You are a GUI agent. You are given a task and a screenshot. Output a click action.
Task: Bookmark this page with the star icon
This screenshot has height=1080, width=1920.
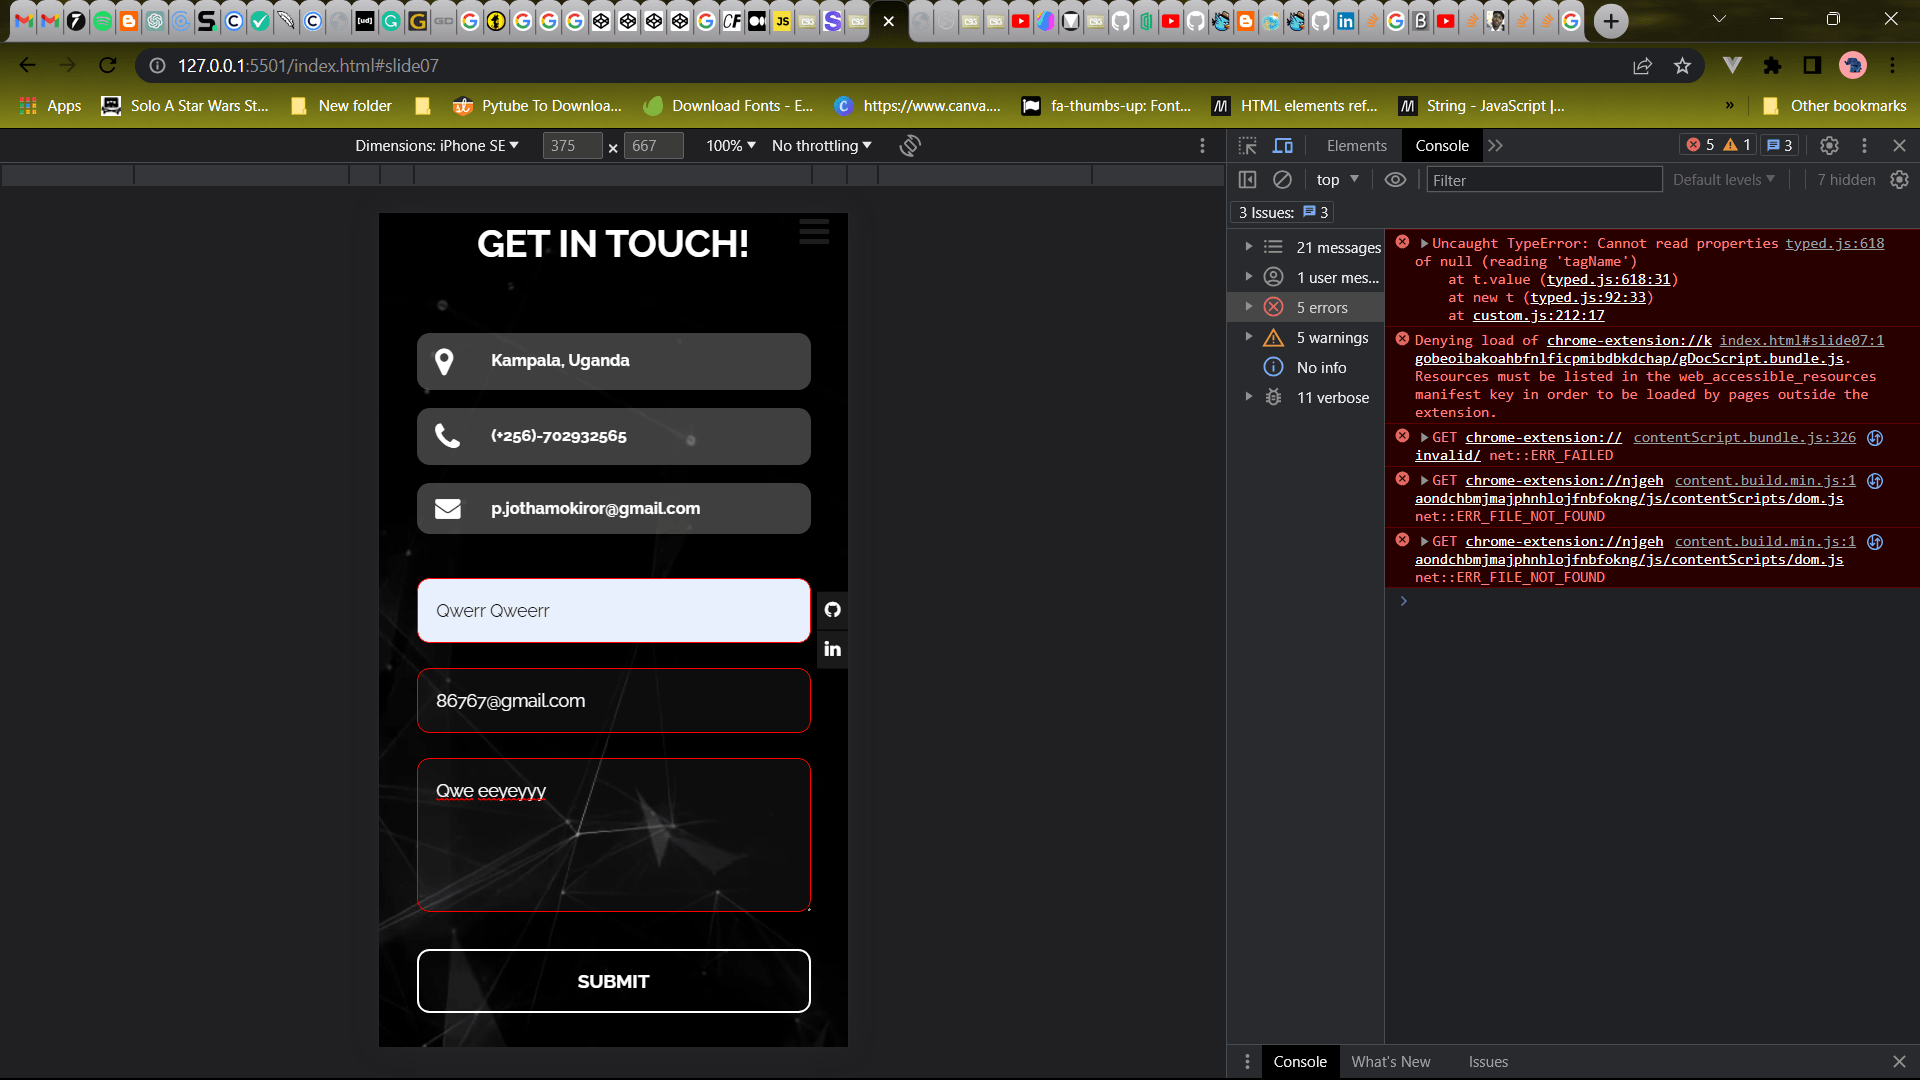tap(1682, 66)
